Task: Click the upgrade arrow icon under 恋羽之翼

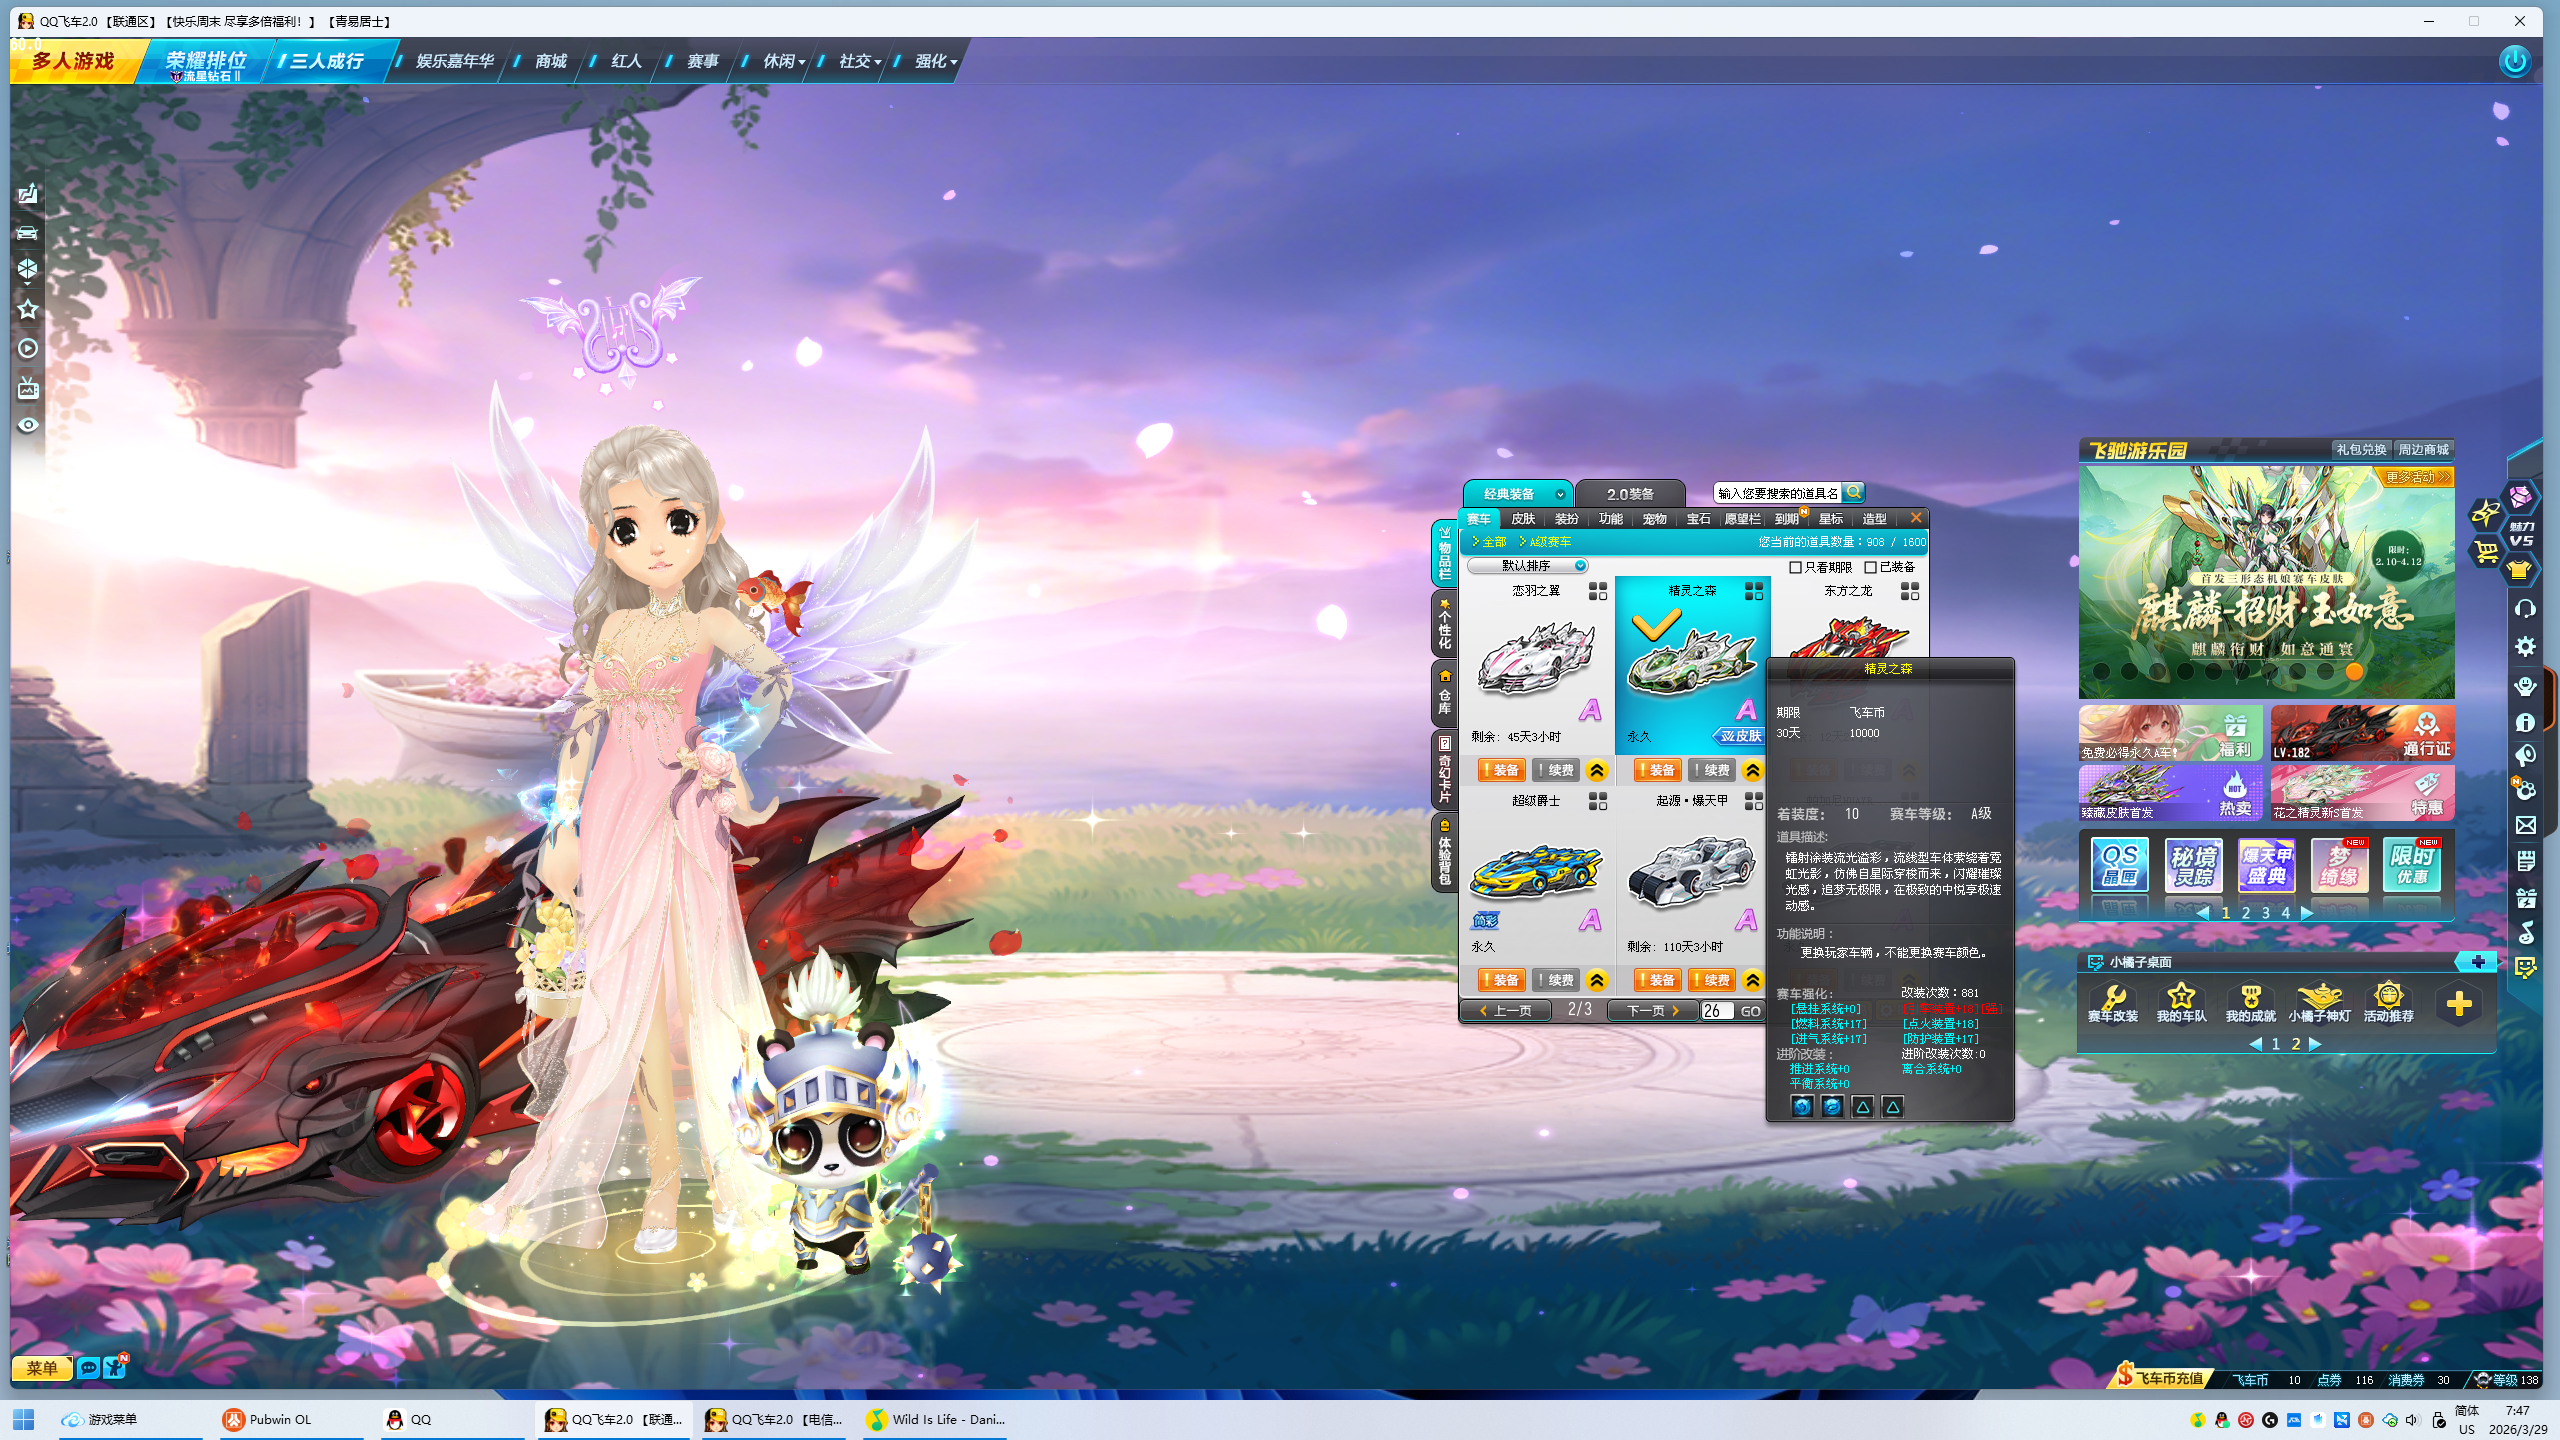Action: (1597, 770)
